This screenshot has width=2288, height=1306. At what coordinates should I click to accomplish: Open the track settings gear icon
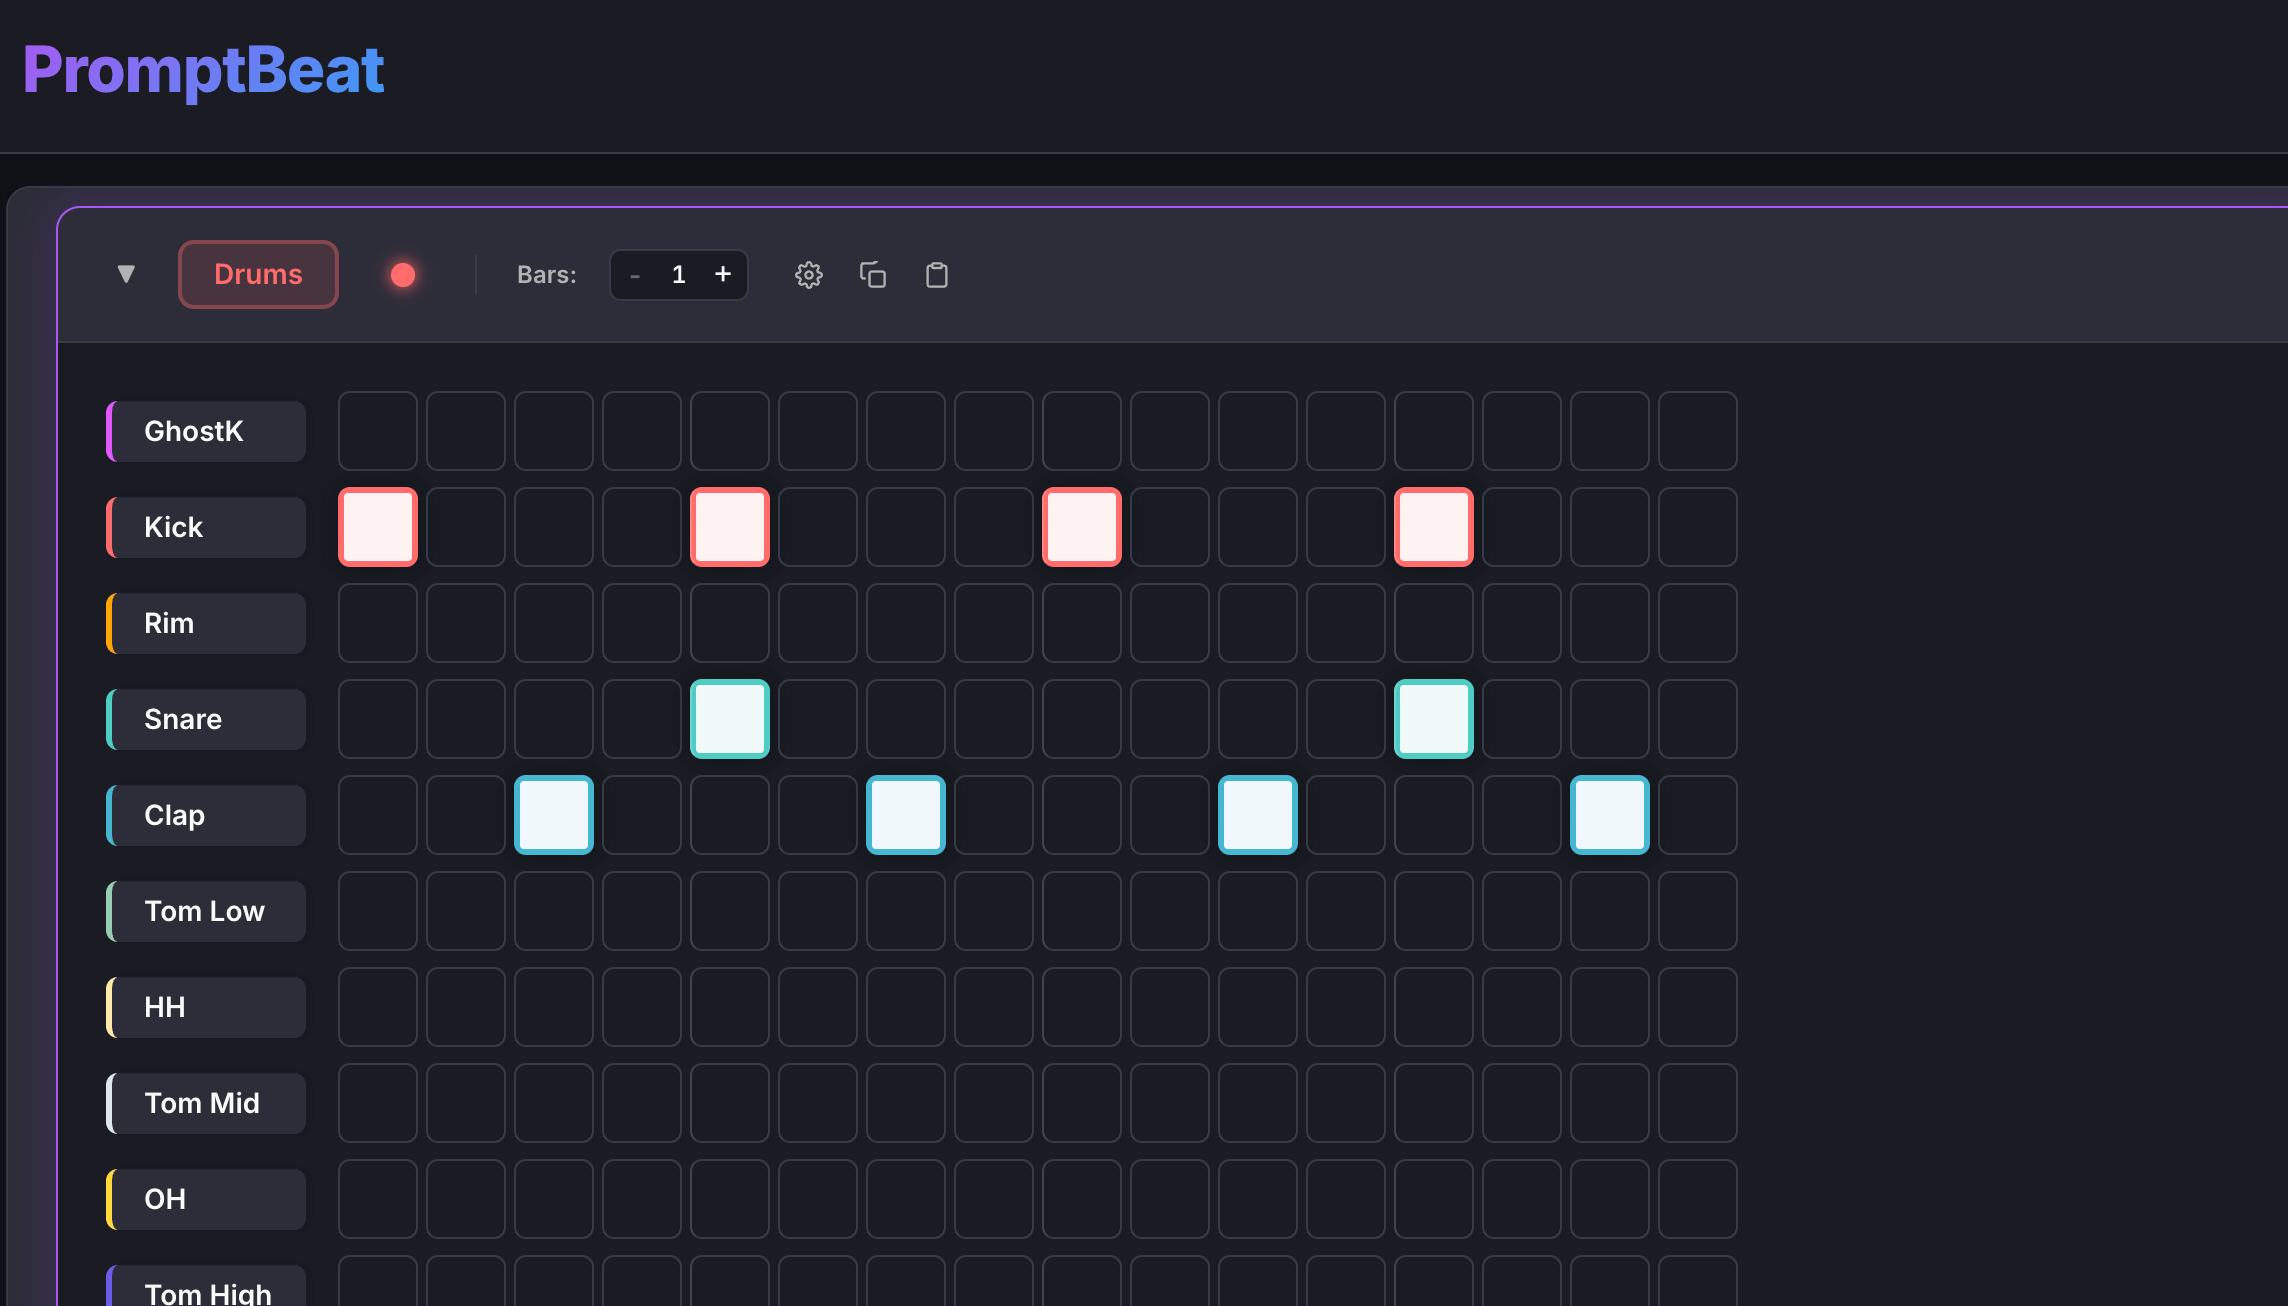coord(808,275)
